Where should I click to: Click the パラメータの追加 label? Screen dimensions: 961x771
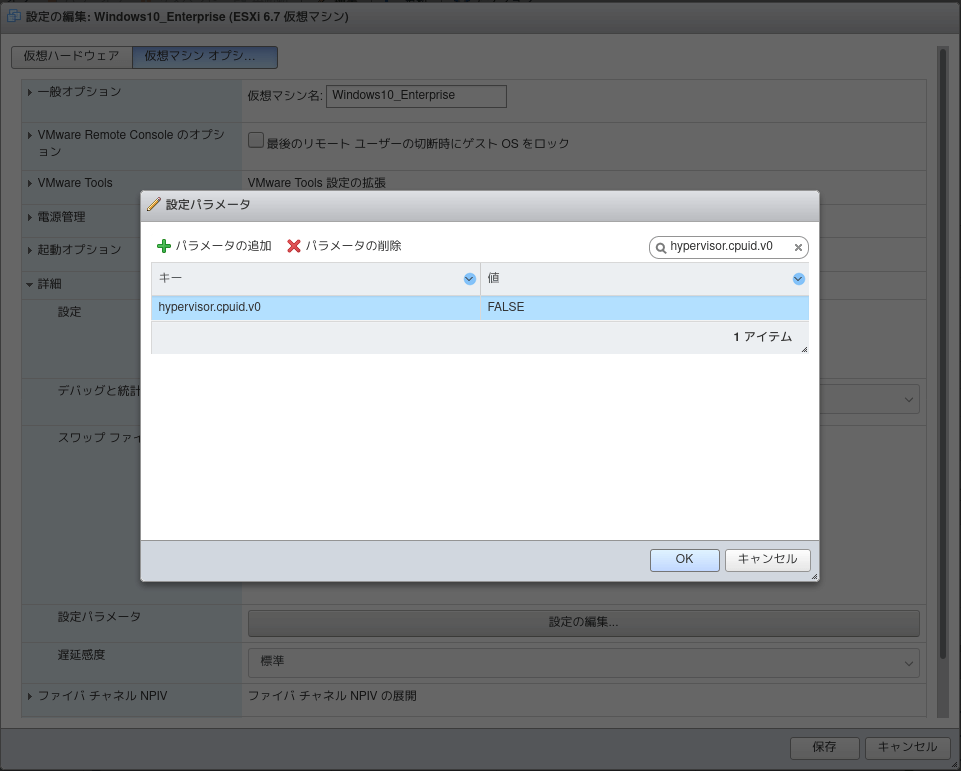pyautogui.click(x=224, y=246)
